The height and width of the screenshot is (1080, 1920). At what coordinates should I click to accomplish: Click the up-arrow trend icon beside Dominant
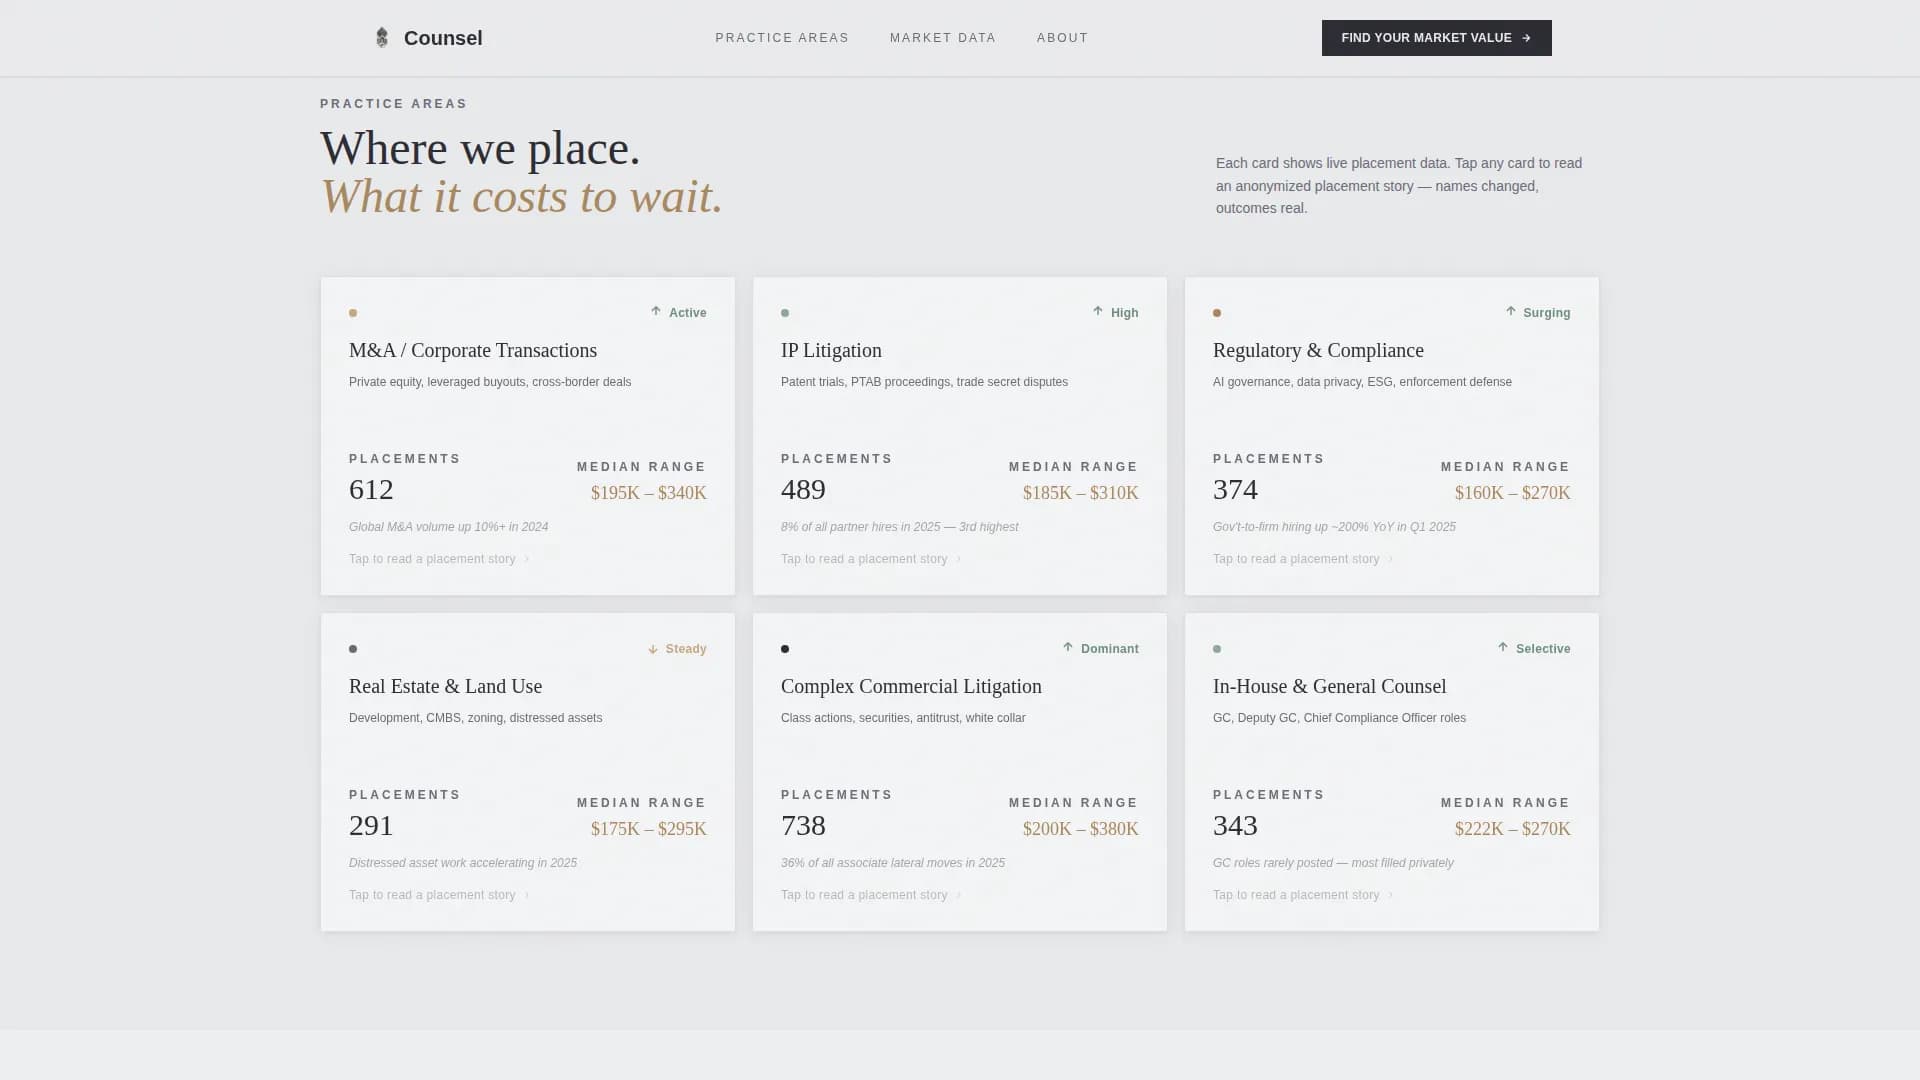pyautogui.click(x=1068, y=647)
